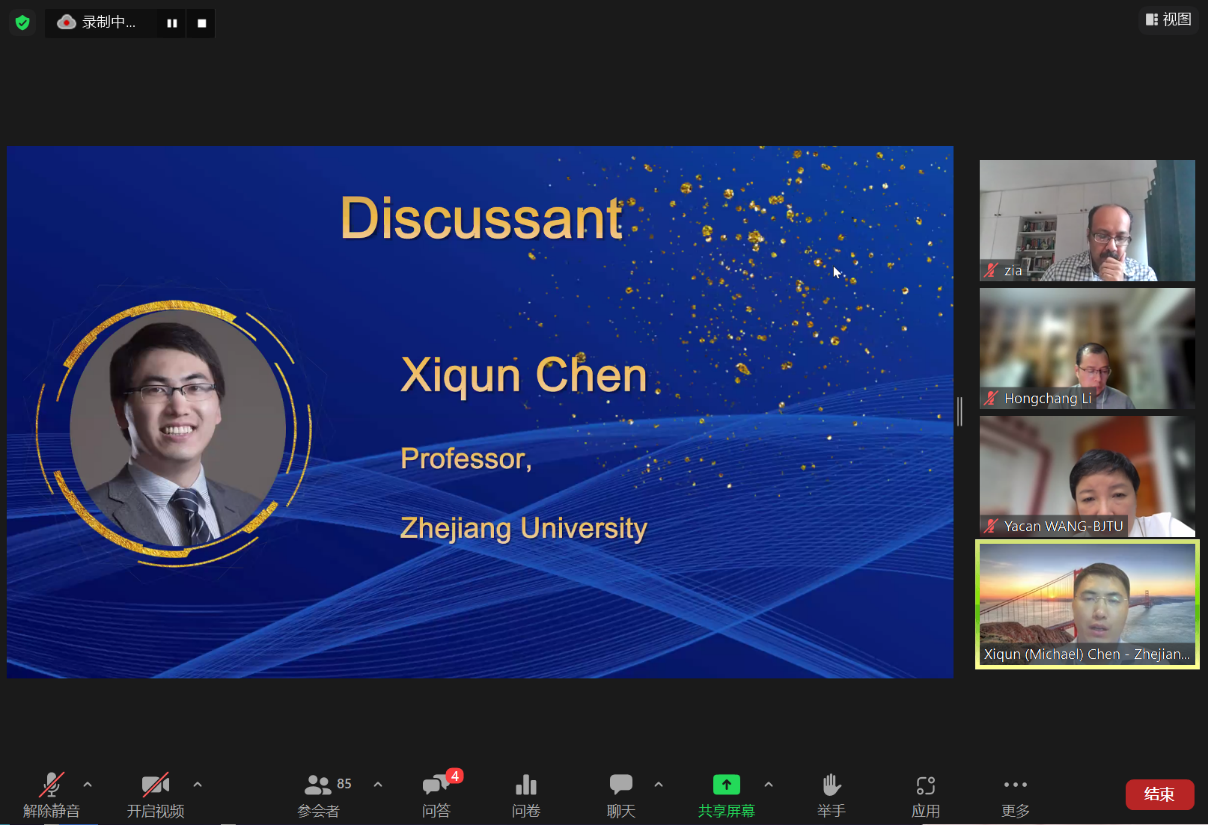Click muted mic icon on Yacan WANG-BJTU's tile
Viewport: 1208px width, 825px height.
click(x=992, y=526)
